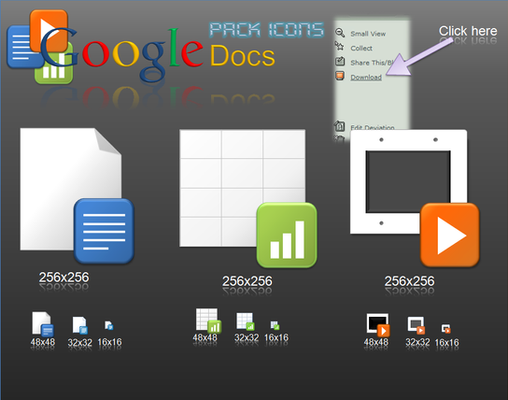Click the large spreadsheet grid thumbnail
This screenshot has width=508, height=400.
click(x=242, y=188)
